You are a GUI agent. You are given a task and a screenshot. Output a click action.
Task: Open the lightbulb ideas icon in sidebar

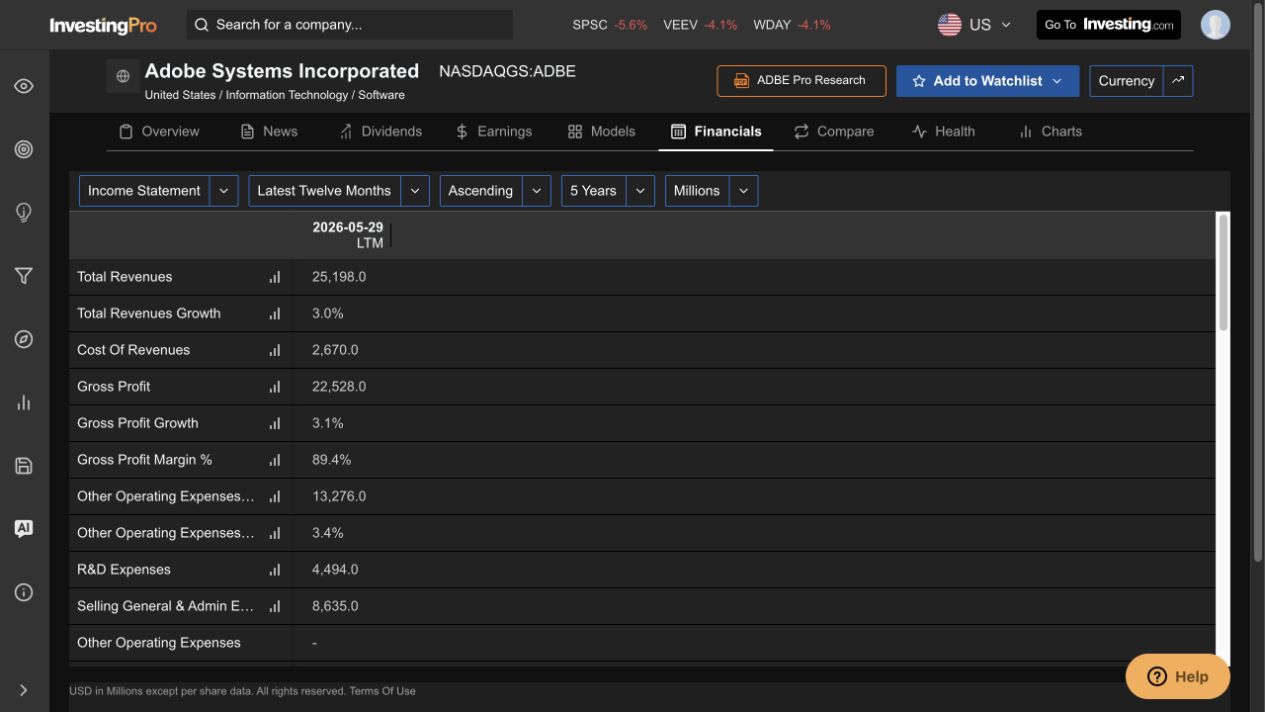click(24, 213)
